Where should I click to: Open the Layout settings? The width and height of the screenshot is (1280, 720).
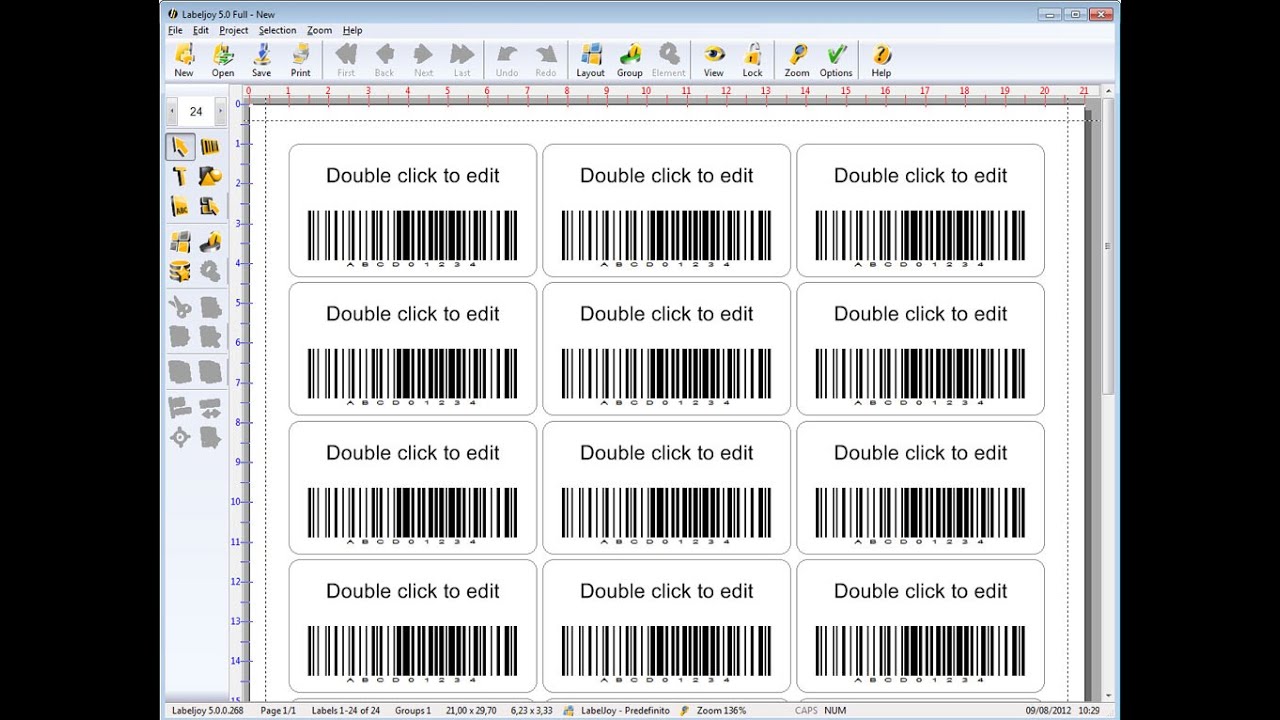[x=591, y=60]
